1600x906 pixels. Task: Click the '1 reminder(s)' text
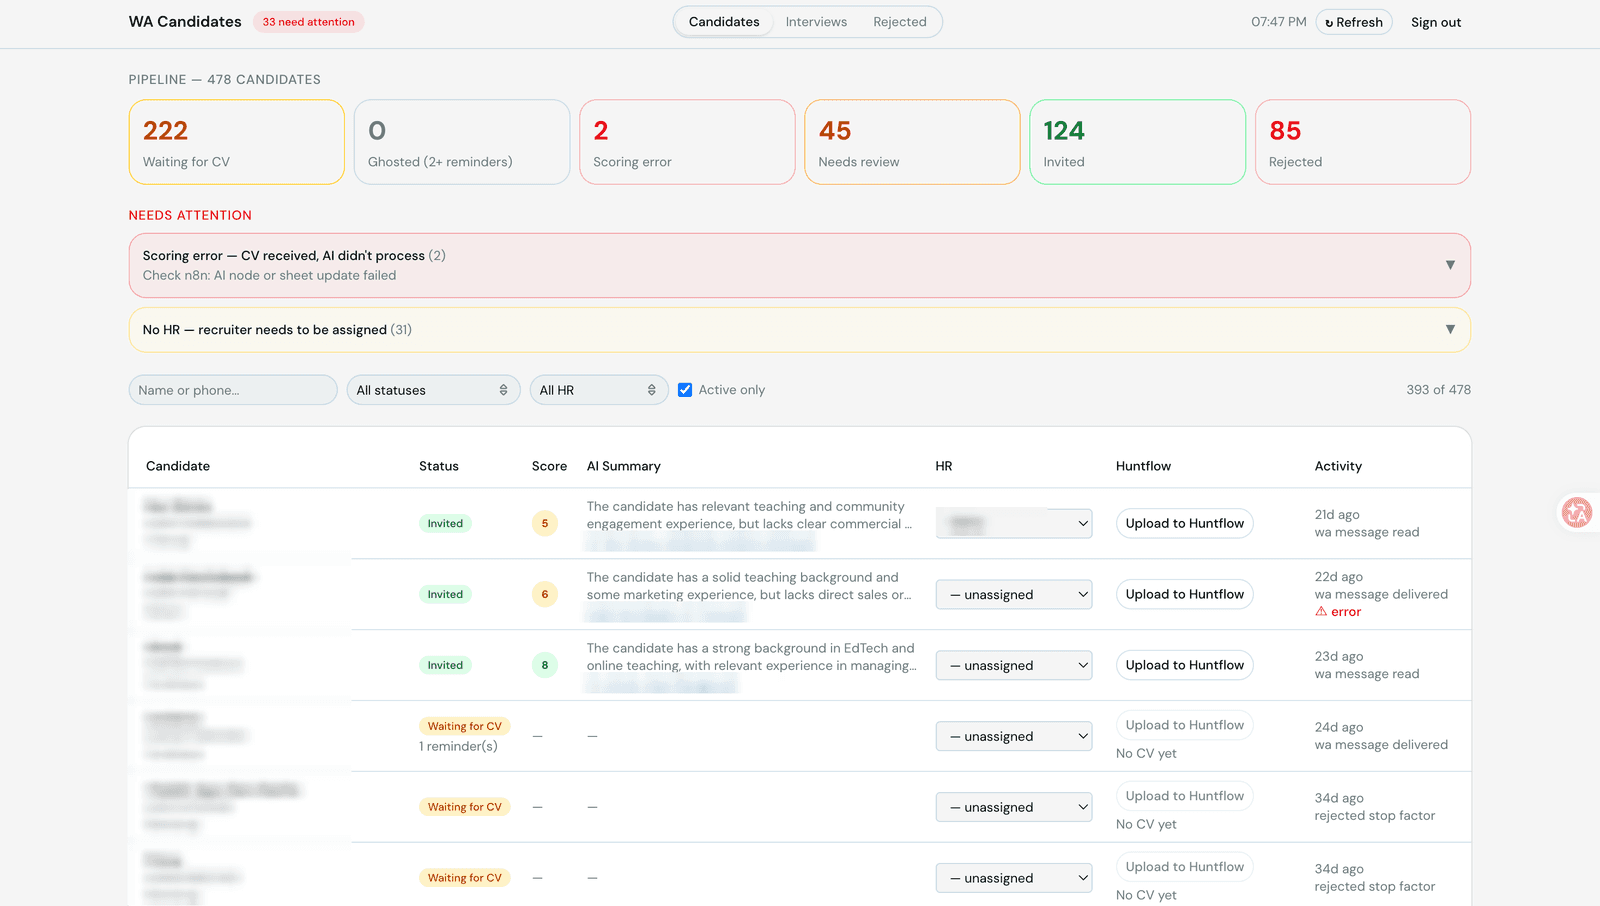coord(458,746)
